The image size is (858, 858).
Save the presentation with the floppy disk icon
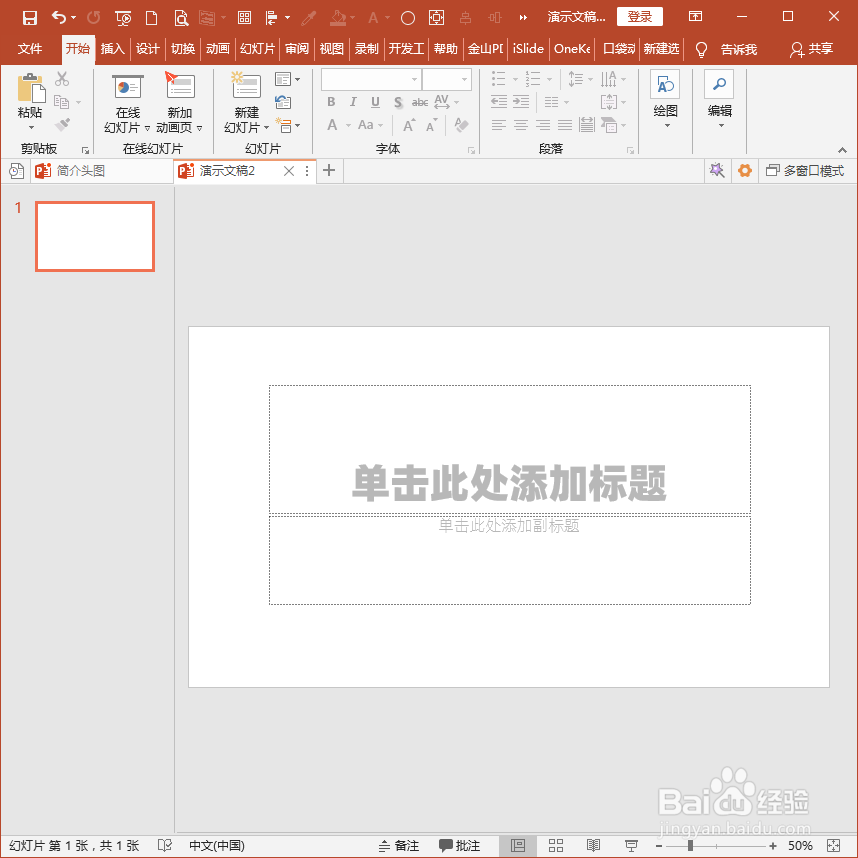(x=30, y=18)
